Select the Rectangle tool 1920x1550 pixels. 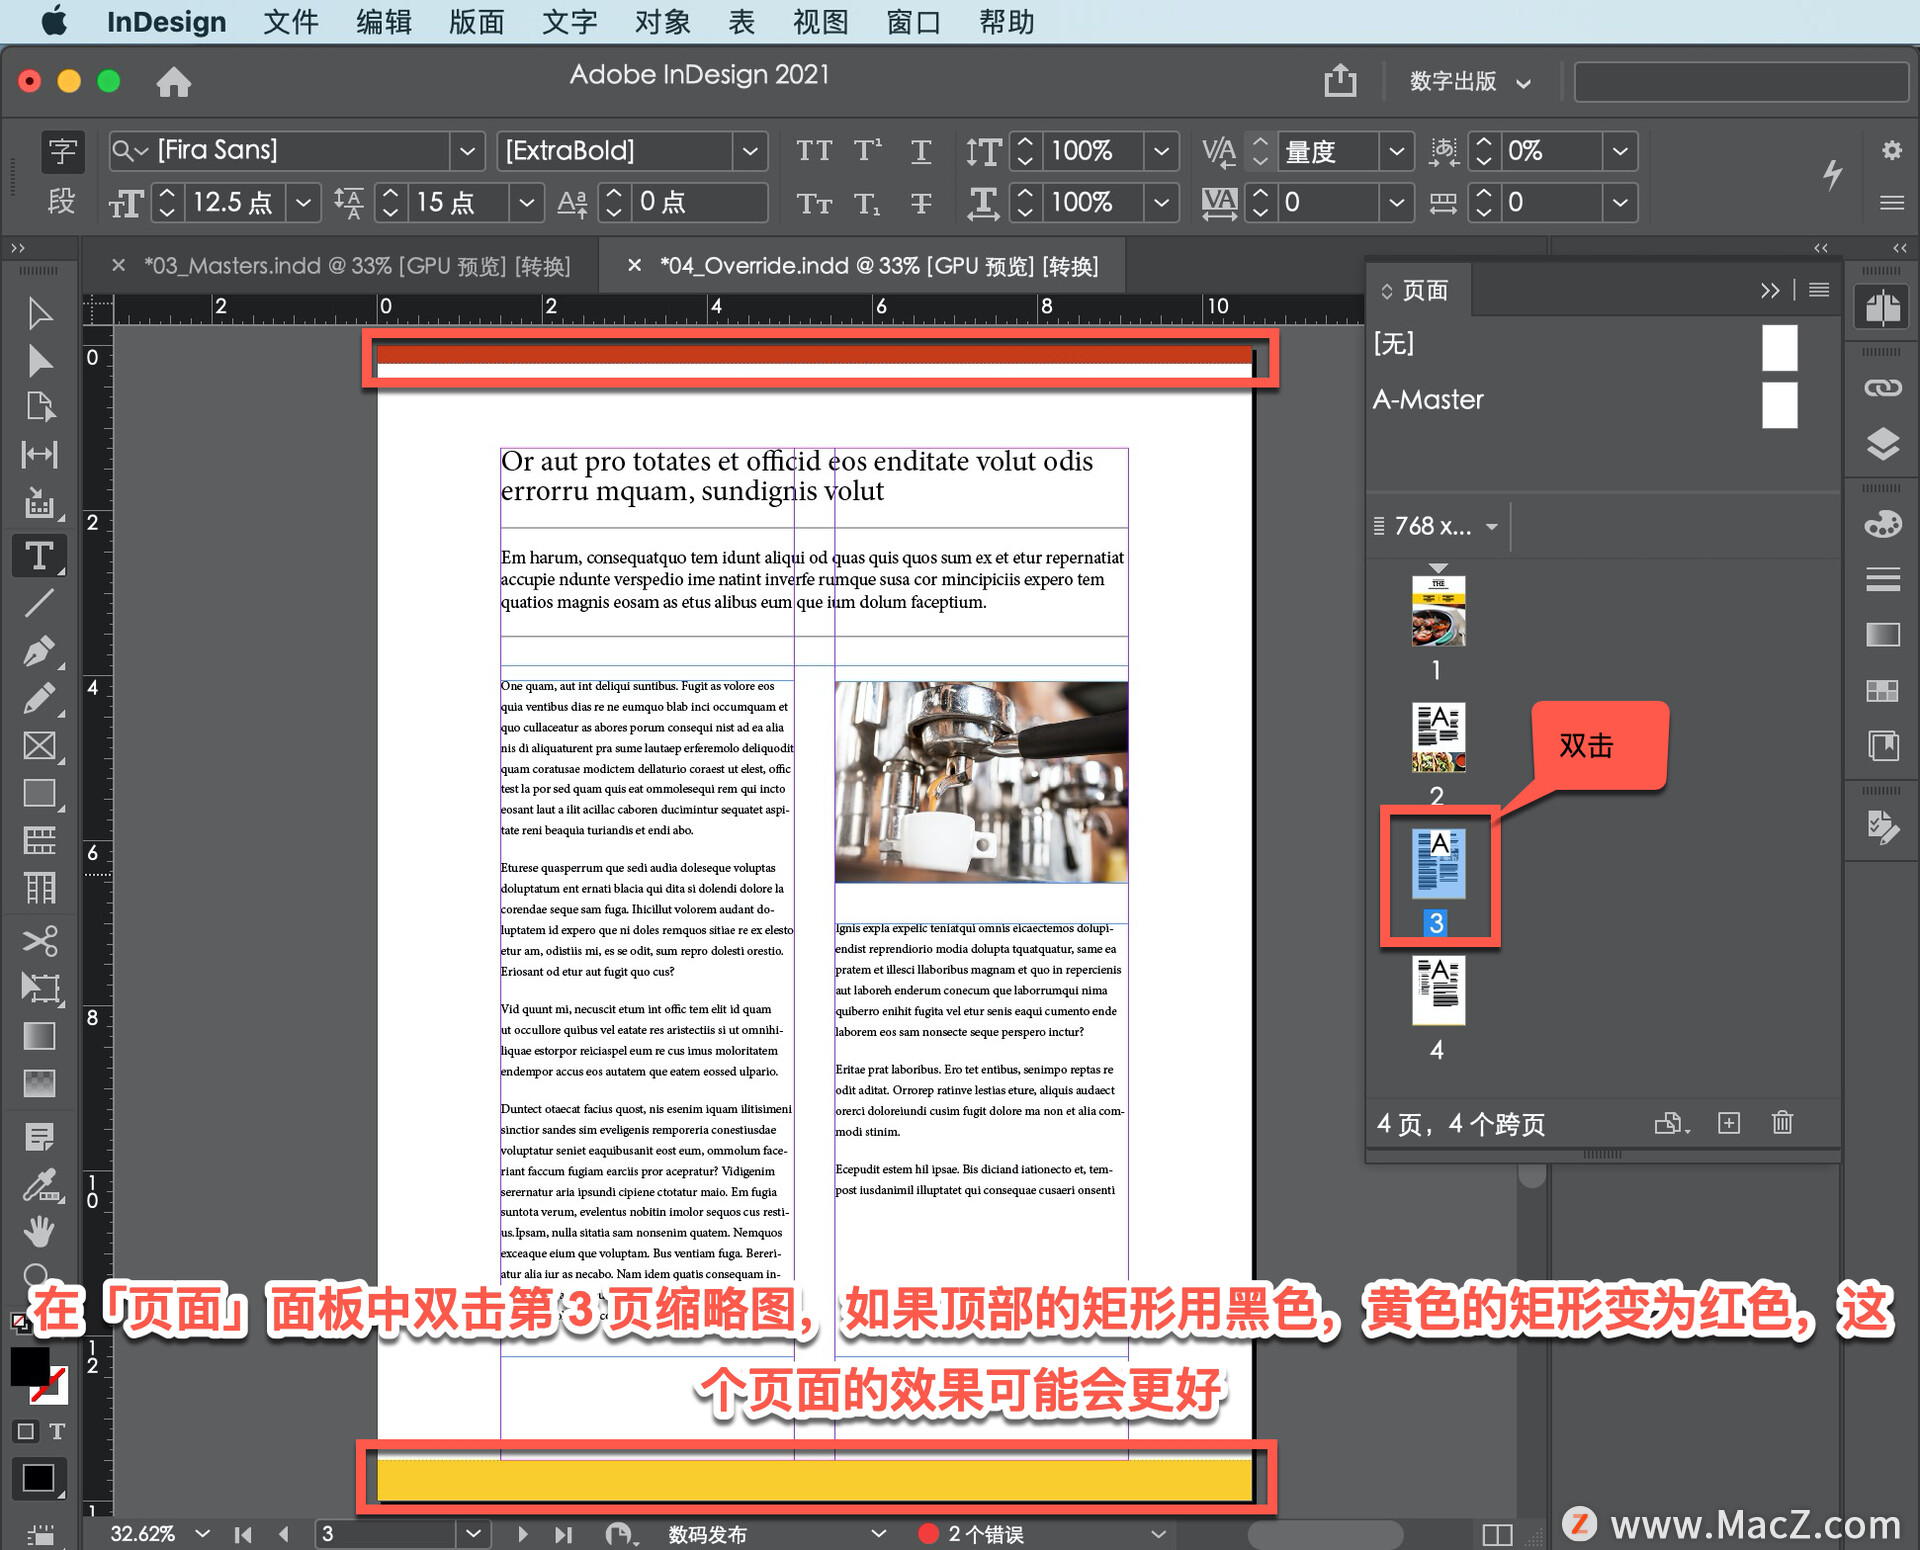(x=39, y=794)
